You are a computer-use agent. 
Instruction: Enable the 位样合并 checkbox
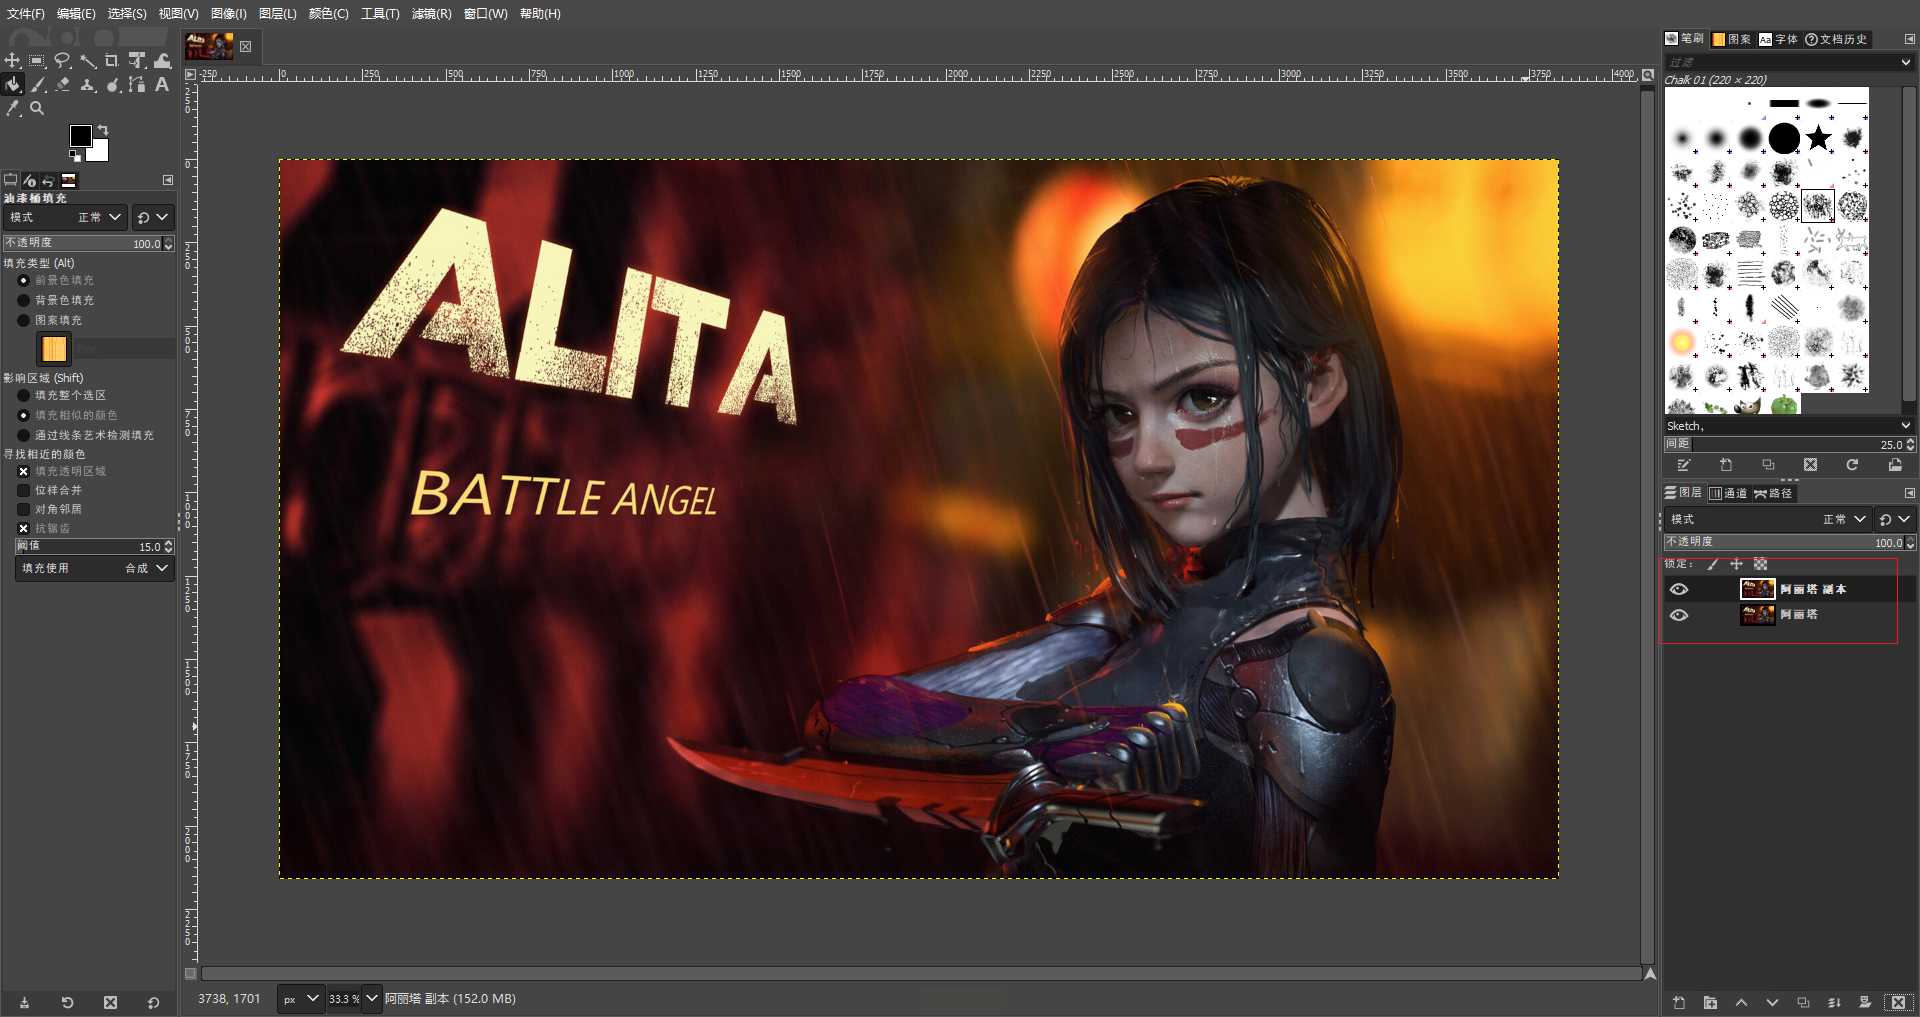point(24,490)
